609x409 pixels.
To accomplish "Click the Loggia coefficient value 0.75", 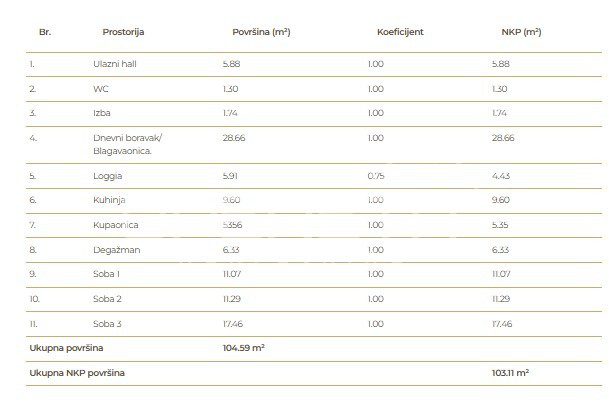I will click(375, 176).
